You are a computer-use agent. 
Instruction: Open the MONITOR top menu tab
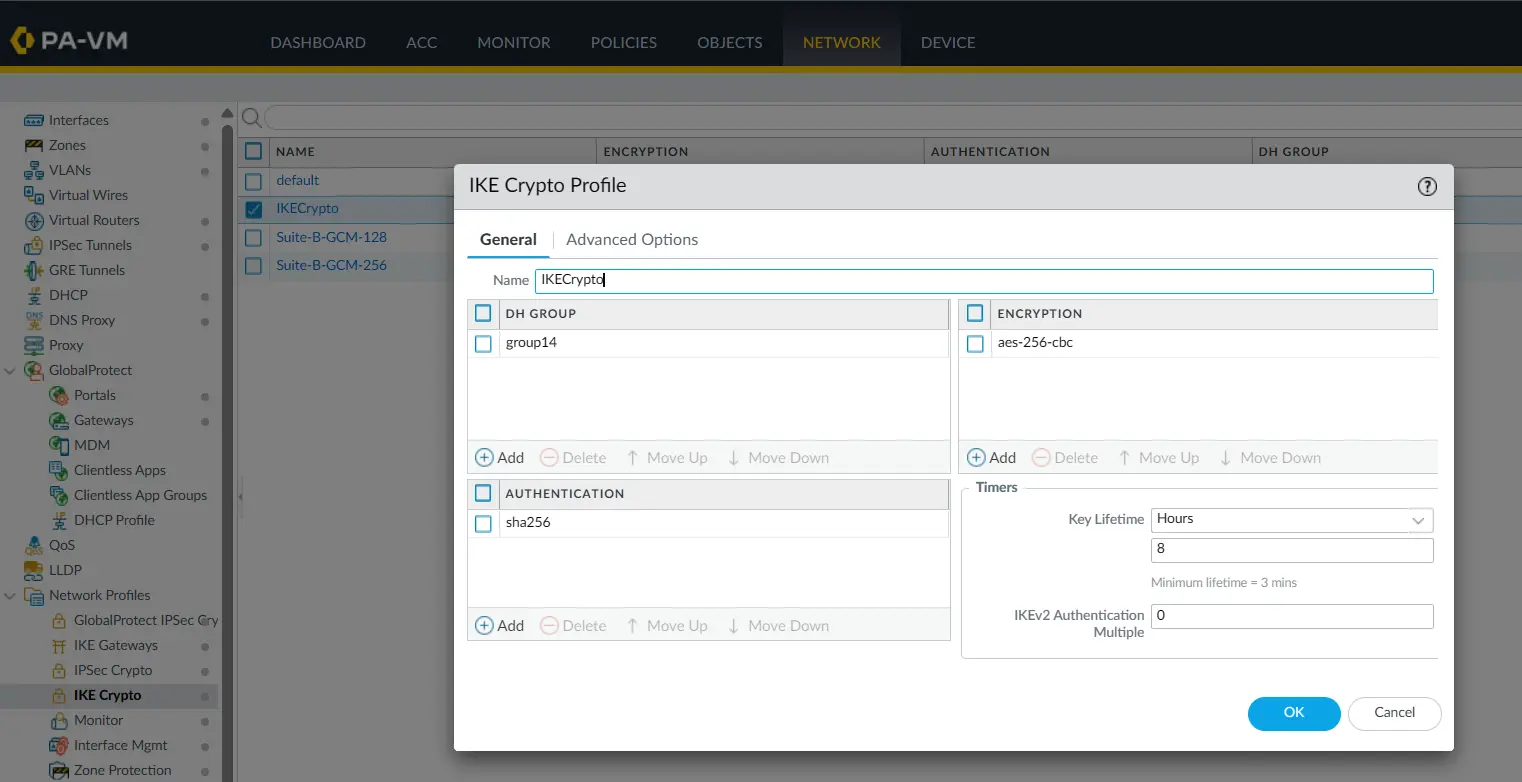pyautogui.click(x=514, y=42)
